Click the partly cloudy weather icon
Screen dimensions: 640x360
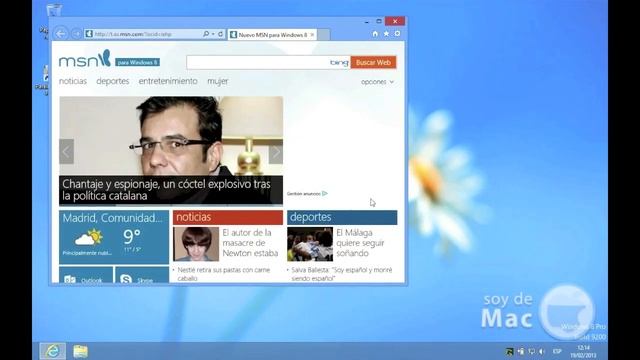click(x=89, y=237)
